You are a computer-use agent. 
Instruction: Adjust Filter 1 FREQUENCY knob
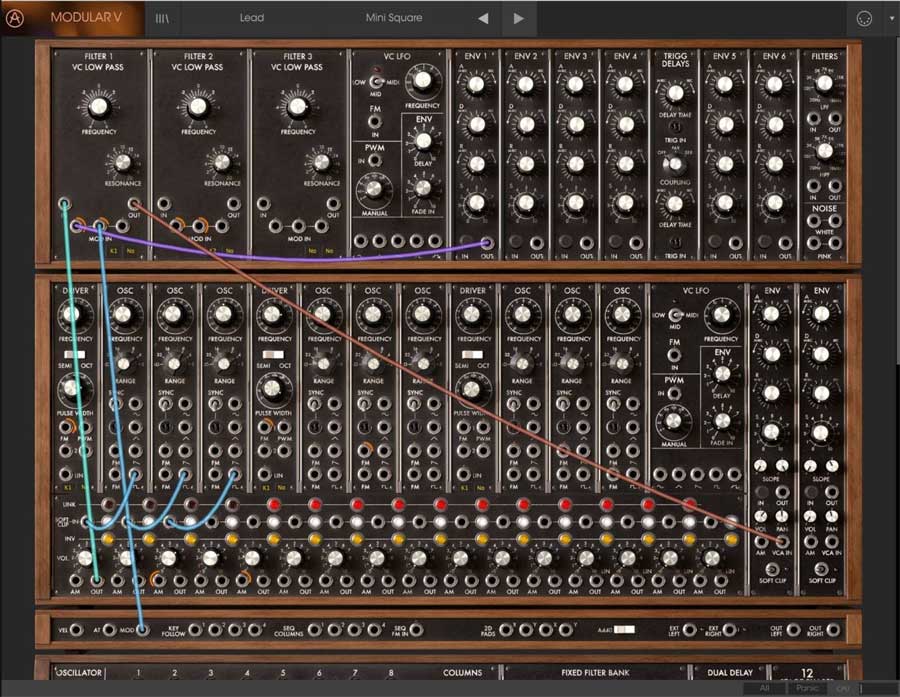tap(99, 106)
